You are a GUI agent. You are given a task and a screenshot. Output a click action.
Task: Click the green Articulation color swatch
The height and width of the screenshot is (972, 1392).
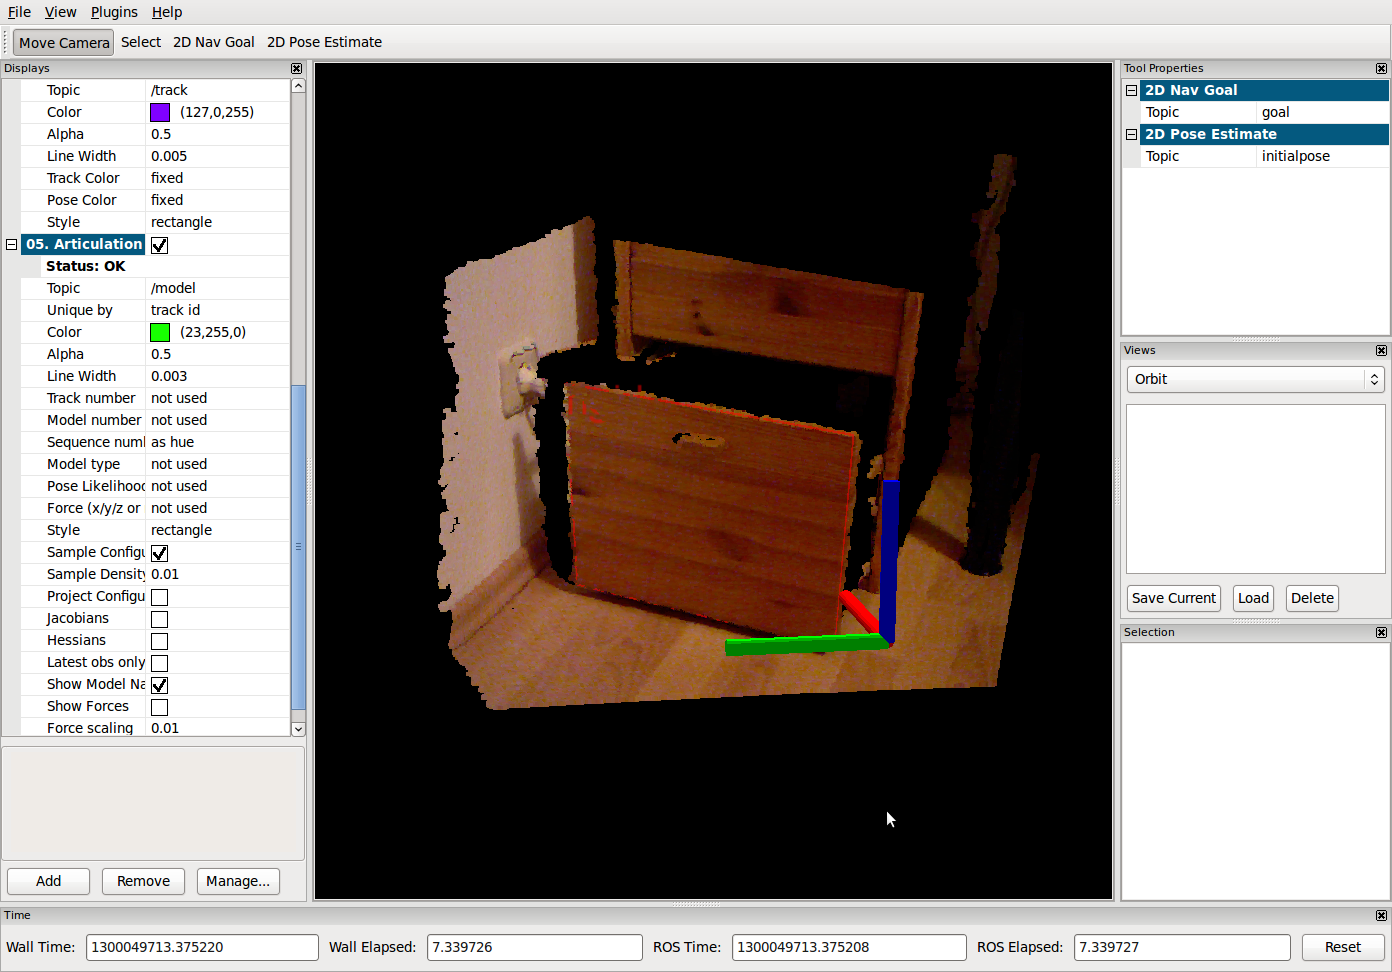(160, 332)
